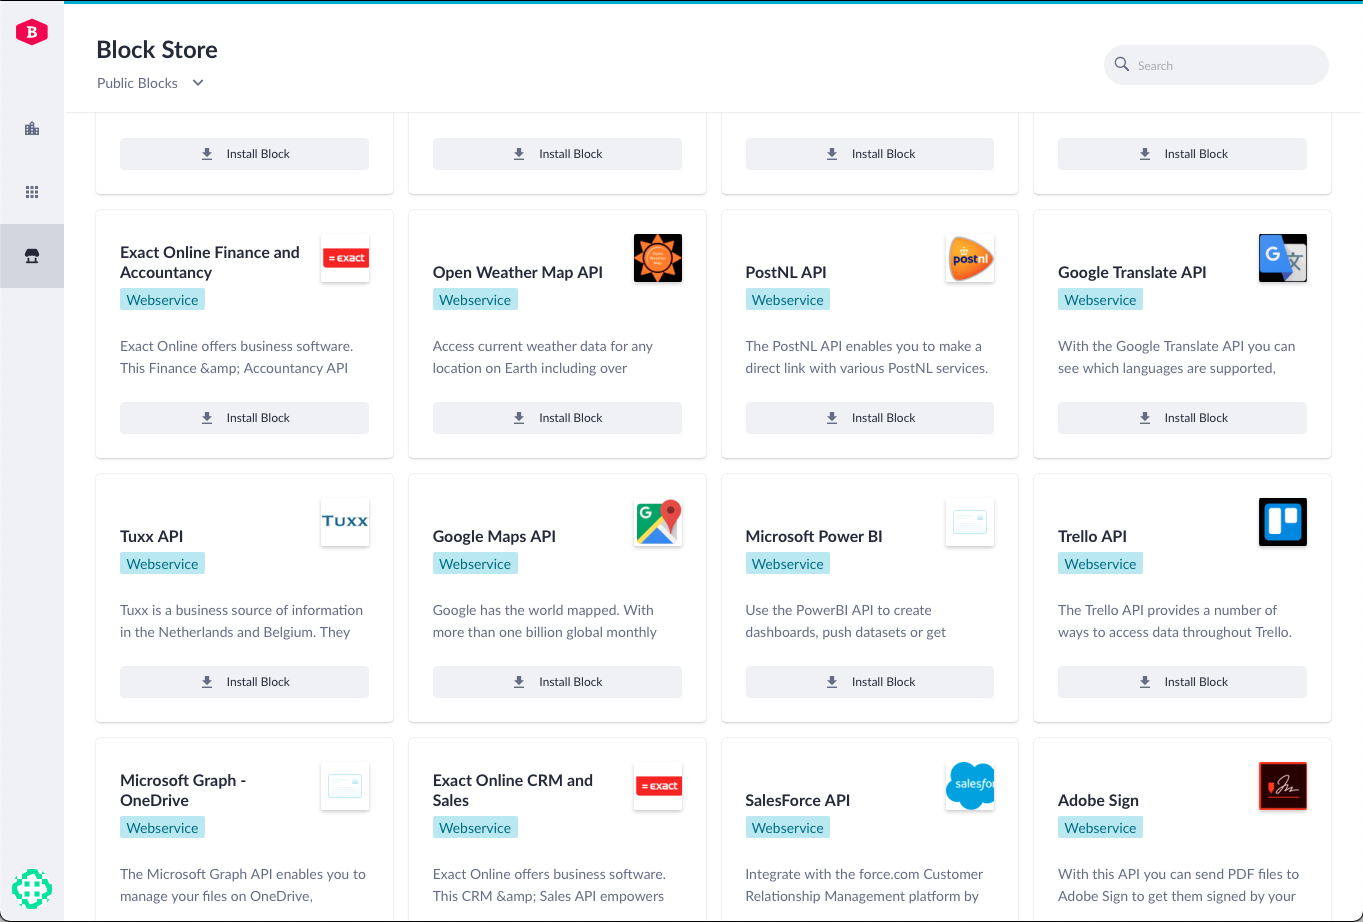Click the Adobe Sign logo
Viewport: 1363px width, 922px height.
point(1282,785)
